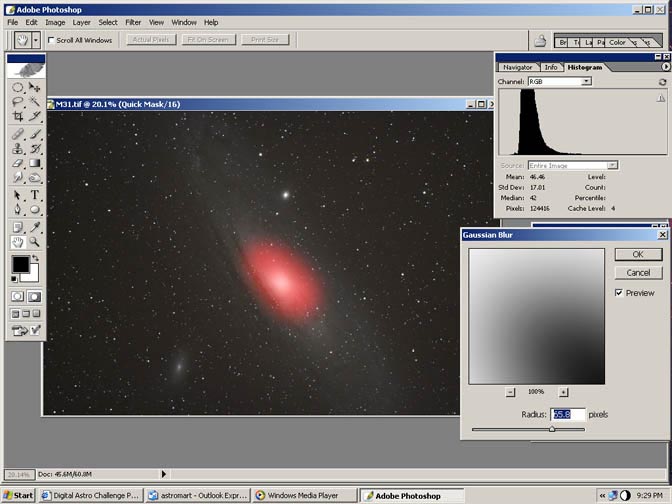Zoom in the Gaussian Blur preview
Screen dimensions: 672x504
(x=563, y=392)
